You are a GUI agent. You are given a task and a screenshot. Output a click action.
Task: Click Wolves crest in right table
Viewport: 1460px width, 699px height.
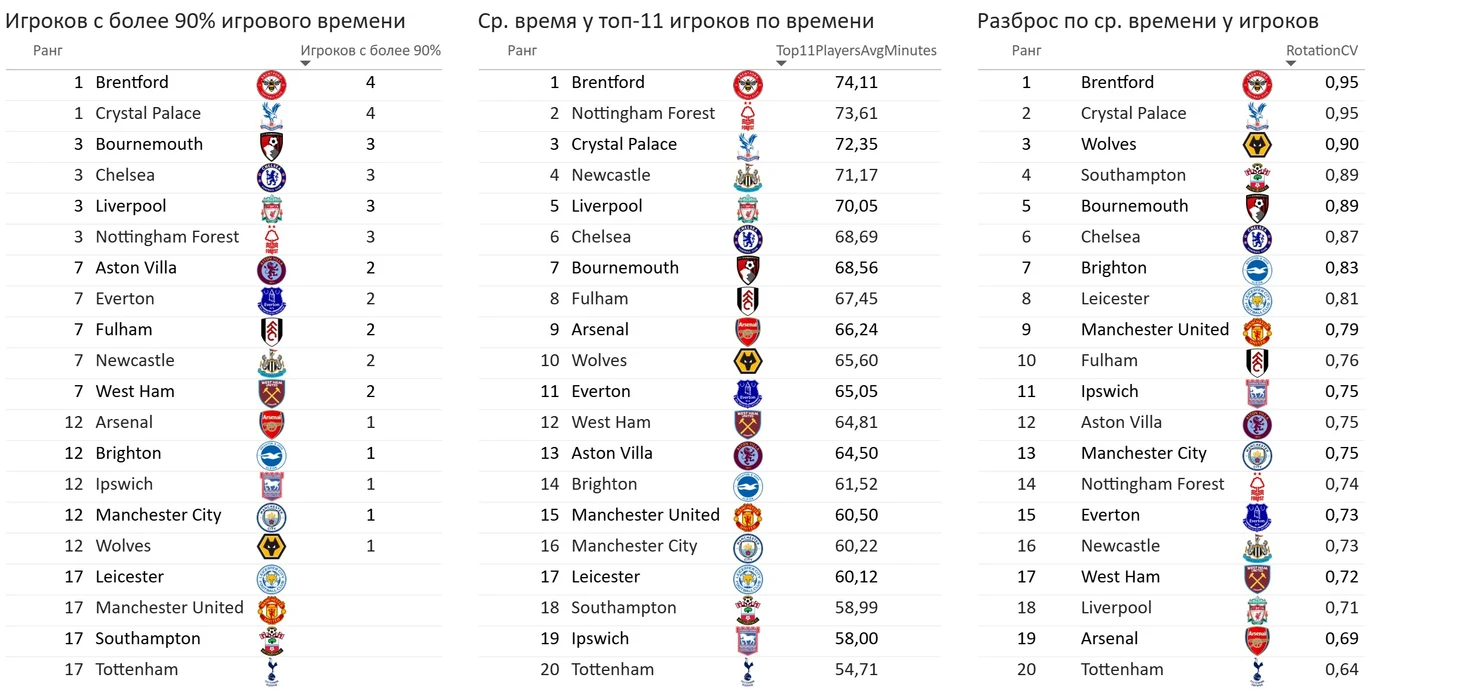click(x=1257, y=146)
